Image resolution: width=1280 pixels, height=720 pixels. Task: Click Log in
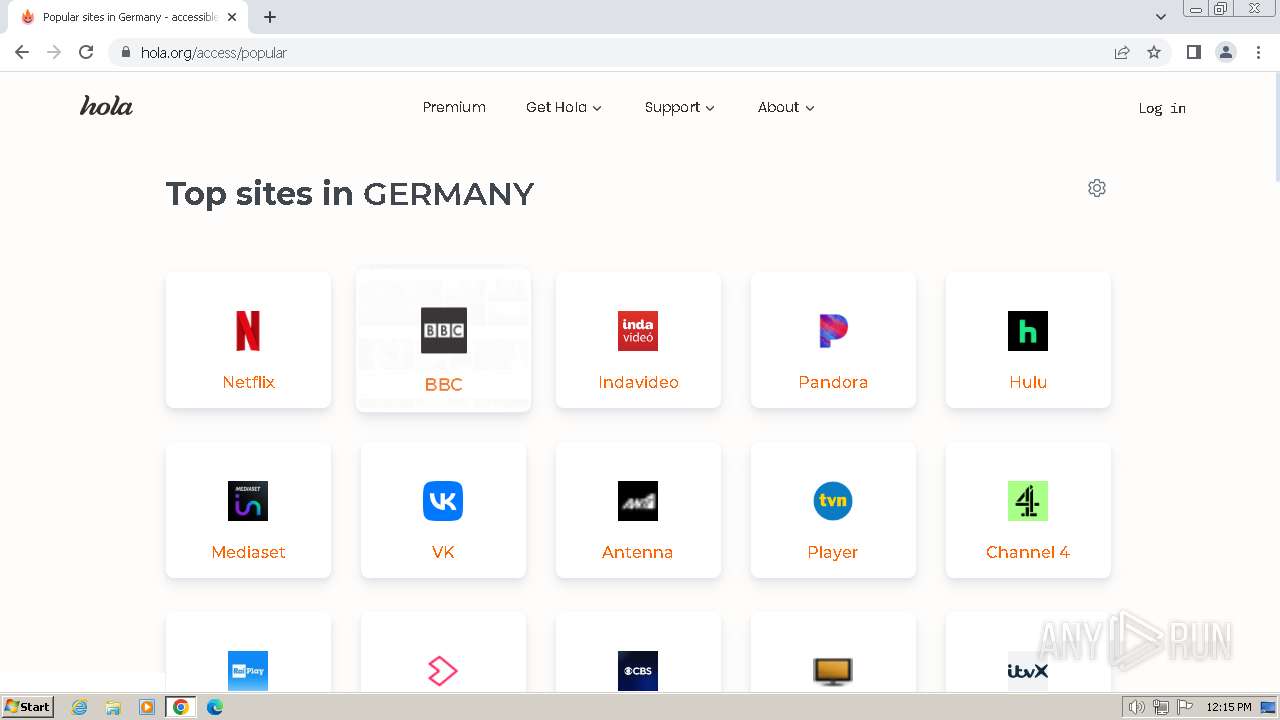(1162, 108)
